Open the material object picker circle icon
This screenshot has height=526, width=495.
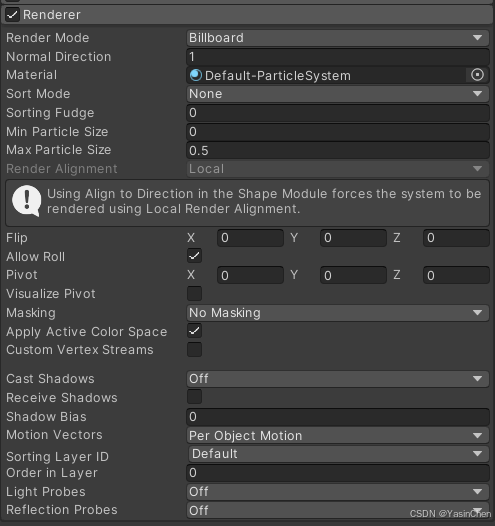pyautogui.click(x=477, y=75)
